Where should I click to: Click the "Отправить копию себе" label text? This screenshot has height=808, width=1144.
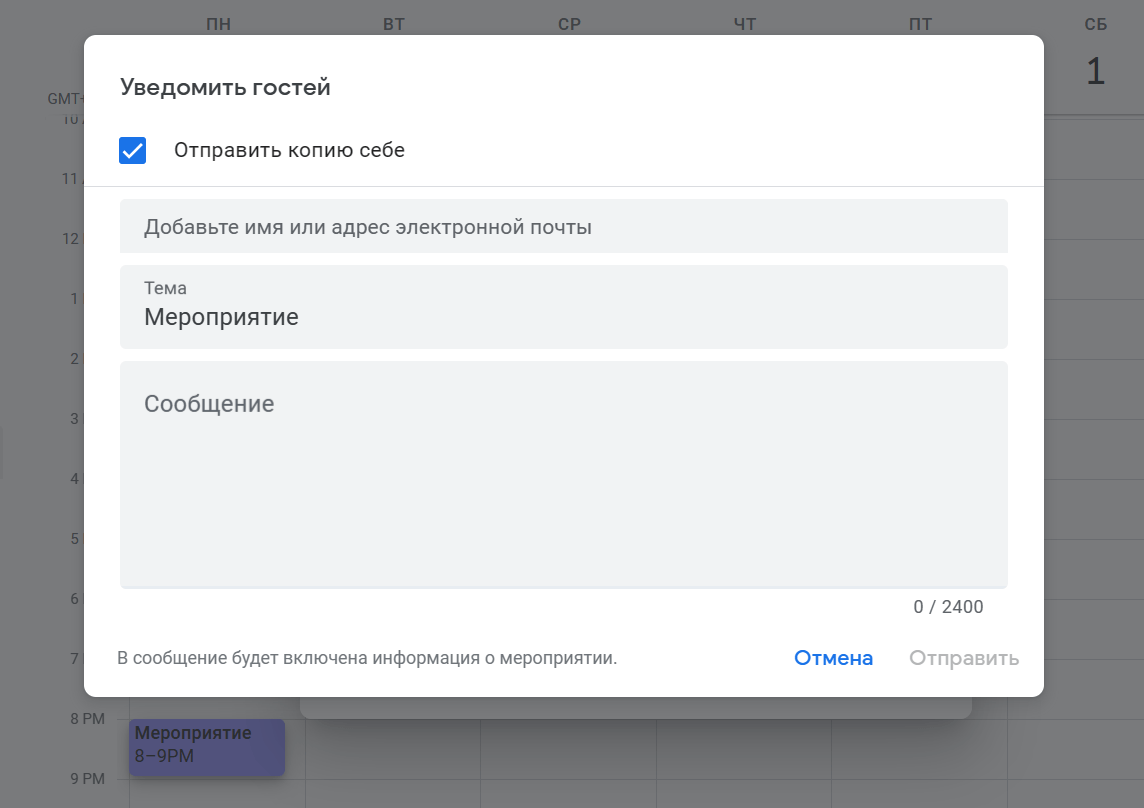click(289, 150)
